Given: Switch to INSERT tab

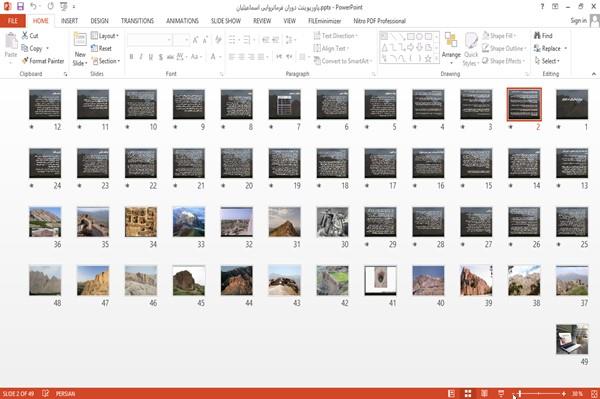Looking at the screenshot, I should (69, 21).
